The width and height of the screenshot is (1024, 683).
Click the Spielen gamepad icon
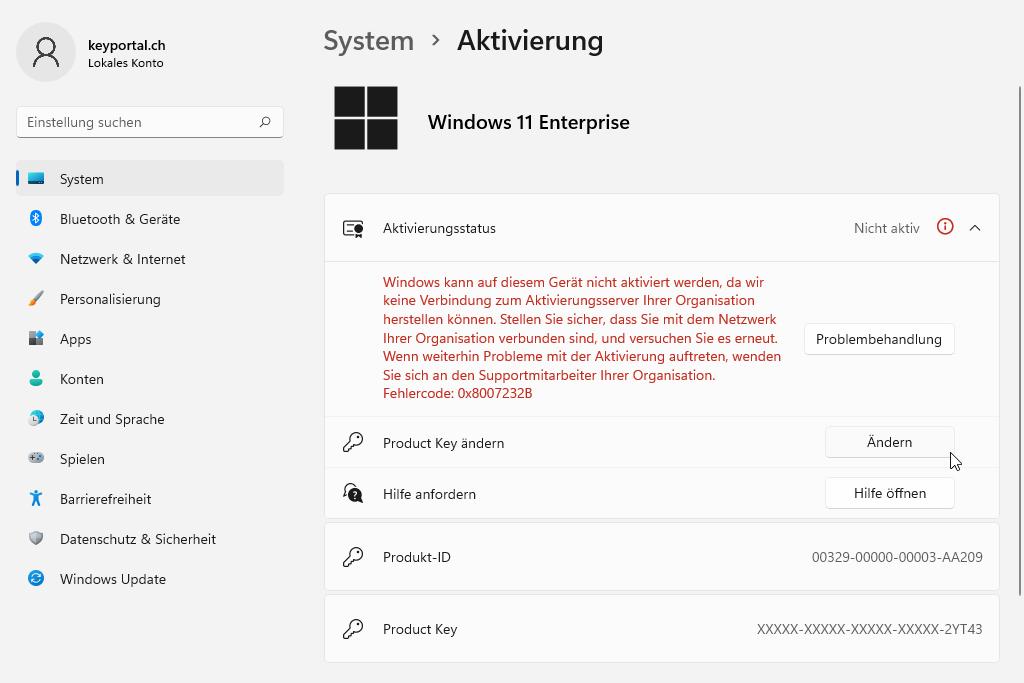36,459
